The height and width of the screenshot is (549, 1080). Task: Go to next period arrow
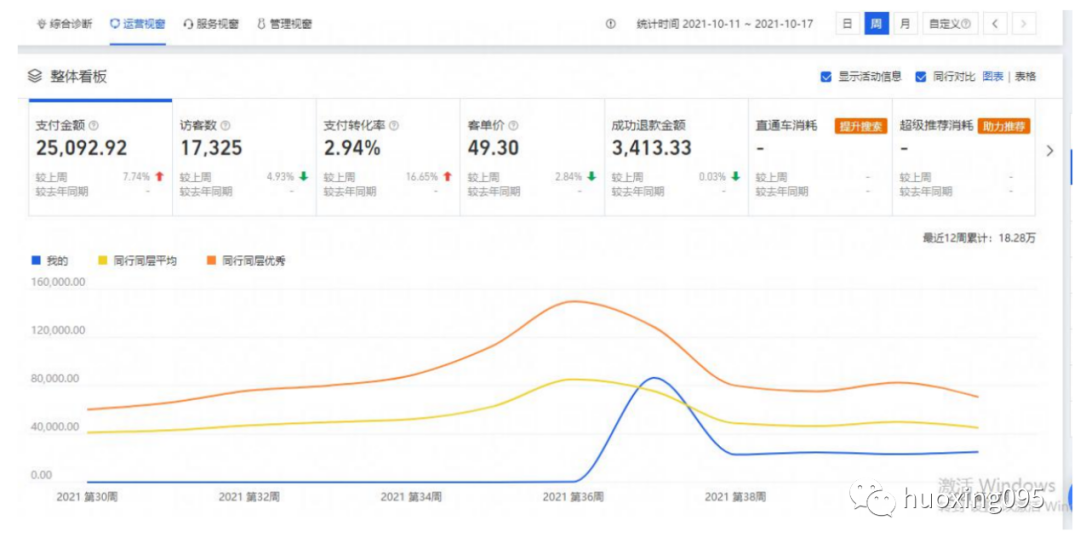(x=1023, y=24)
